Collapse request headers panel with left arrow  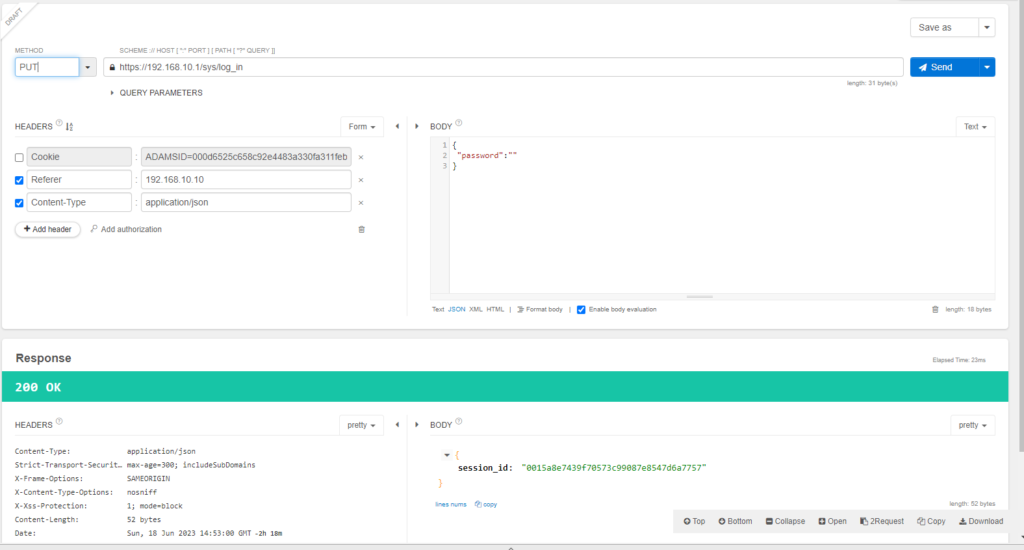(397, 126)
